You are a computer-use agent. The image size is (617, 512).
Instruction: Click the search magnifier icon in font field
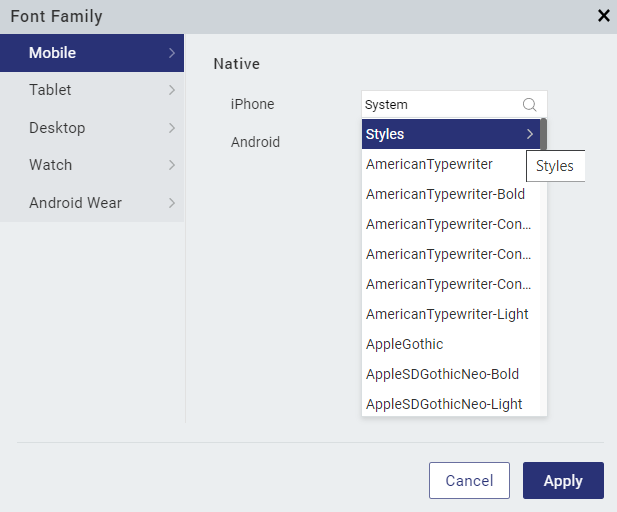click(x=529, y=104)
